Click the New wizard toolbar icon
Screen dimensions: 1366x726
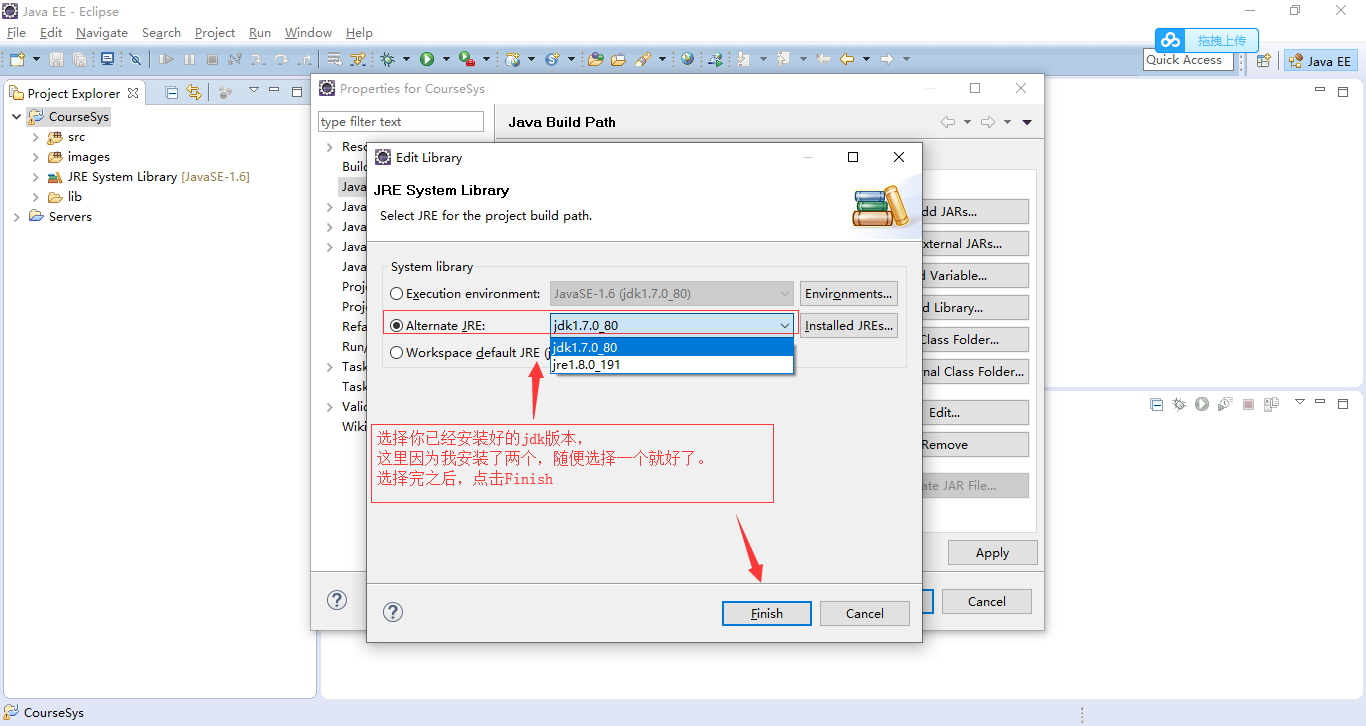(17, 59)
